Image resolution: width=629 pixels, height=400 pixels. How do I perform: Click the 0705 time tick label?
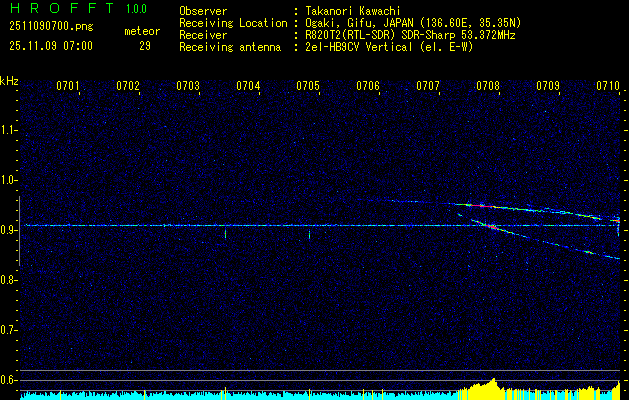click(308, 86)
